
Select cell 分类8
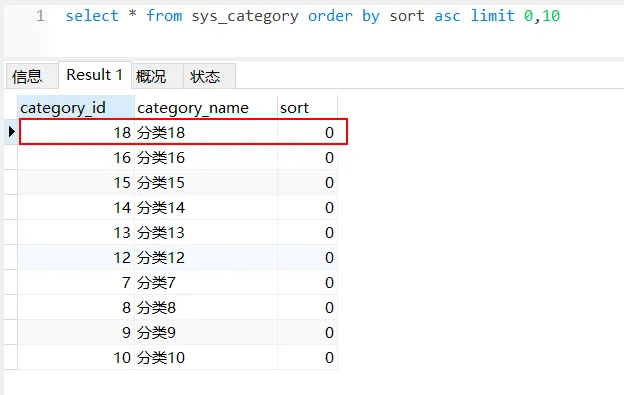(x=206, y=307)
